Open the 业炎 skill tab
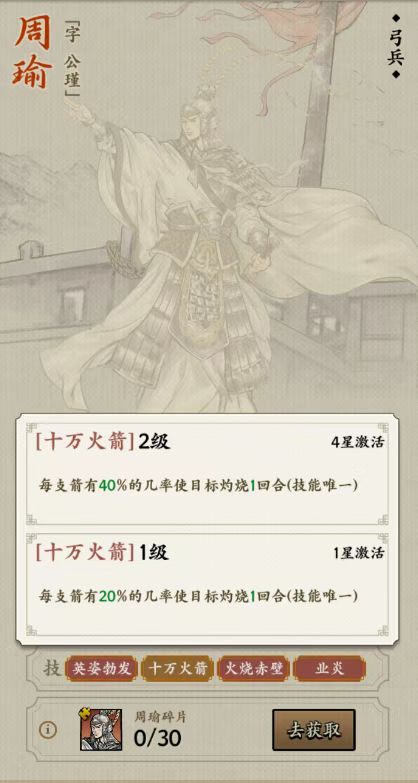418x783 pixels. [330, 669]
